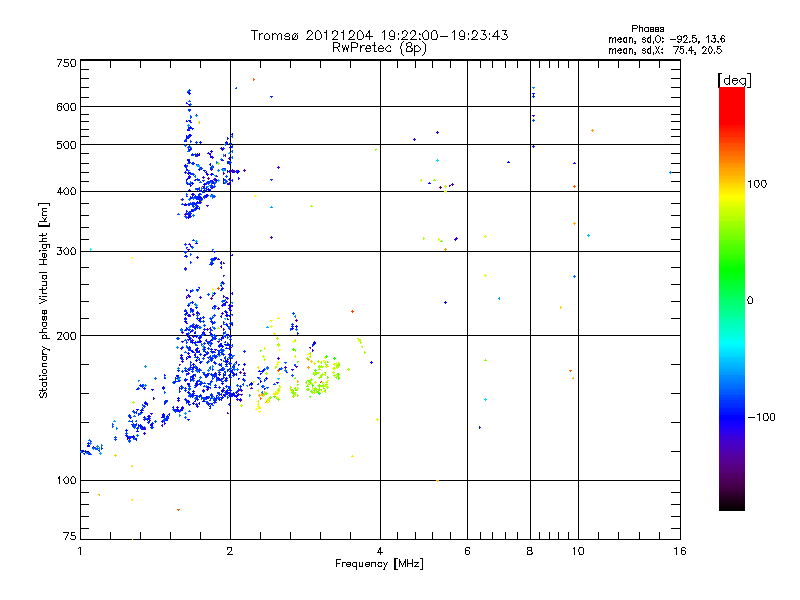The width and height of the screenshot is (800, 600).
Task: Click the colorbar tick label '0'
Action: tap(750, 301)
